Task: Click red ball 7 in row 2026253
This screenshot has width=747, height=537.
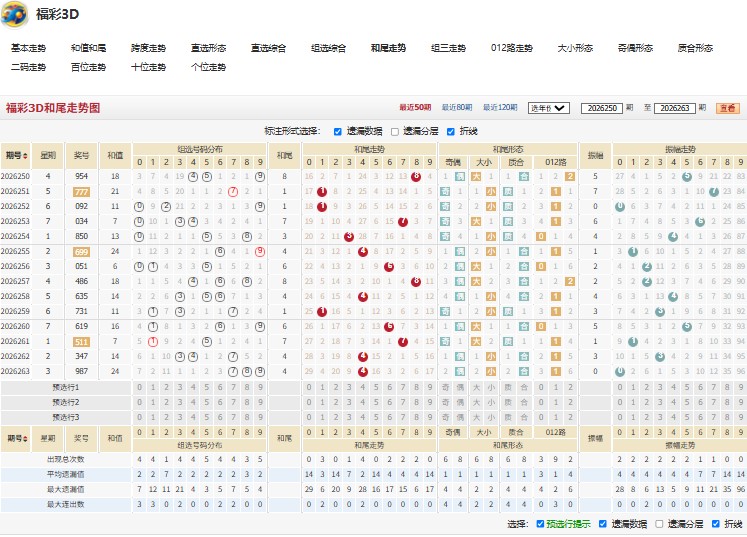Action: 403,222
